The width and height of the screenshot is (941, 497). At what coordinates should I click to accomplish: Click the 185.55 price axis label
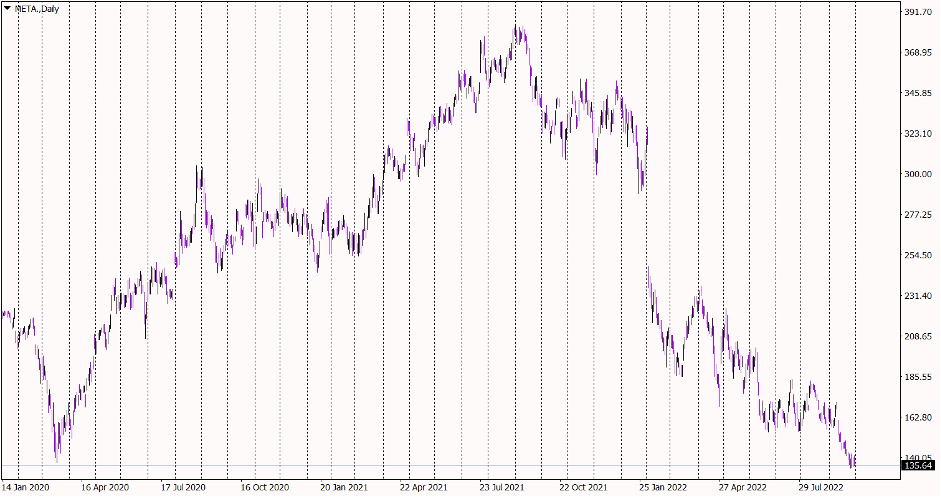[918, 377]
